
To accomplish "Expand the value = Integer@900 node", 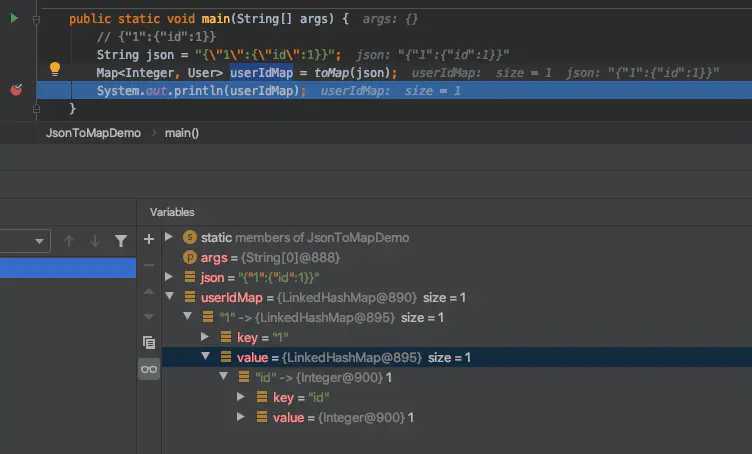I will click(x=241, y=417).
